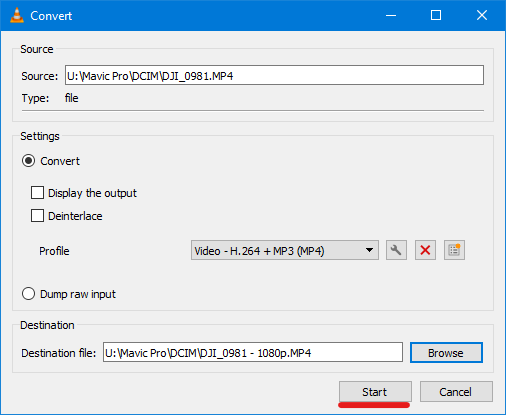Delete selected profile with red X
Screen dimensions: 506x415
(x=425, y=250)
